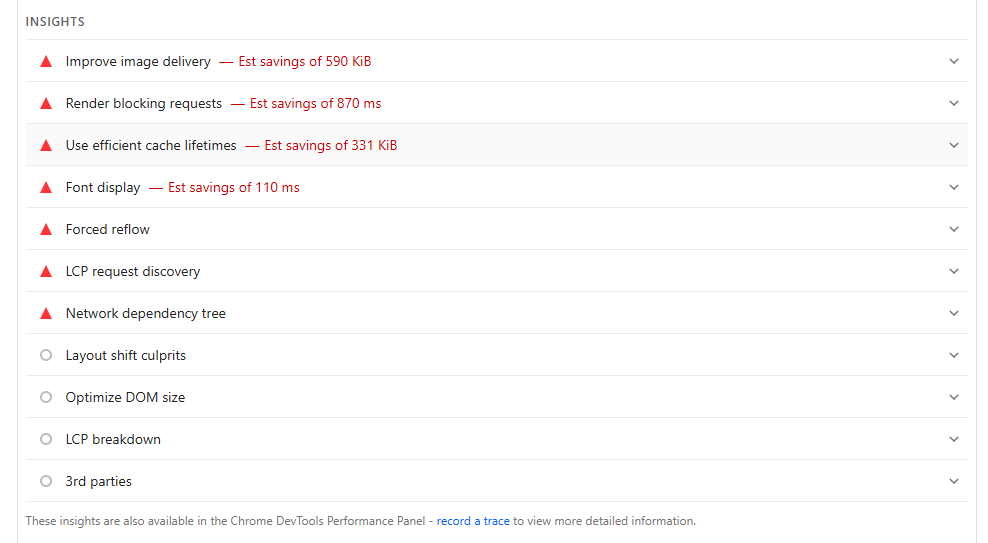Screen dimensions: 988x543
Task: Click 'Est savings of 590 KiB' text
Action: click(304, 62)
